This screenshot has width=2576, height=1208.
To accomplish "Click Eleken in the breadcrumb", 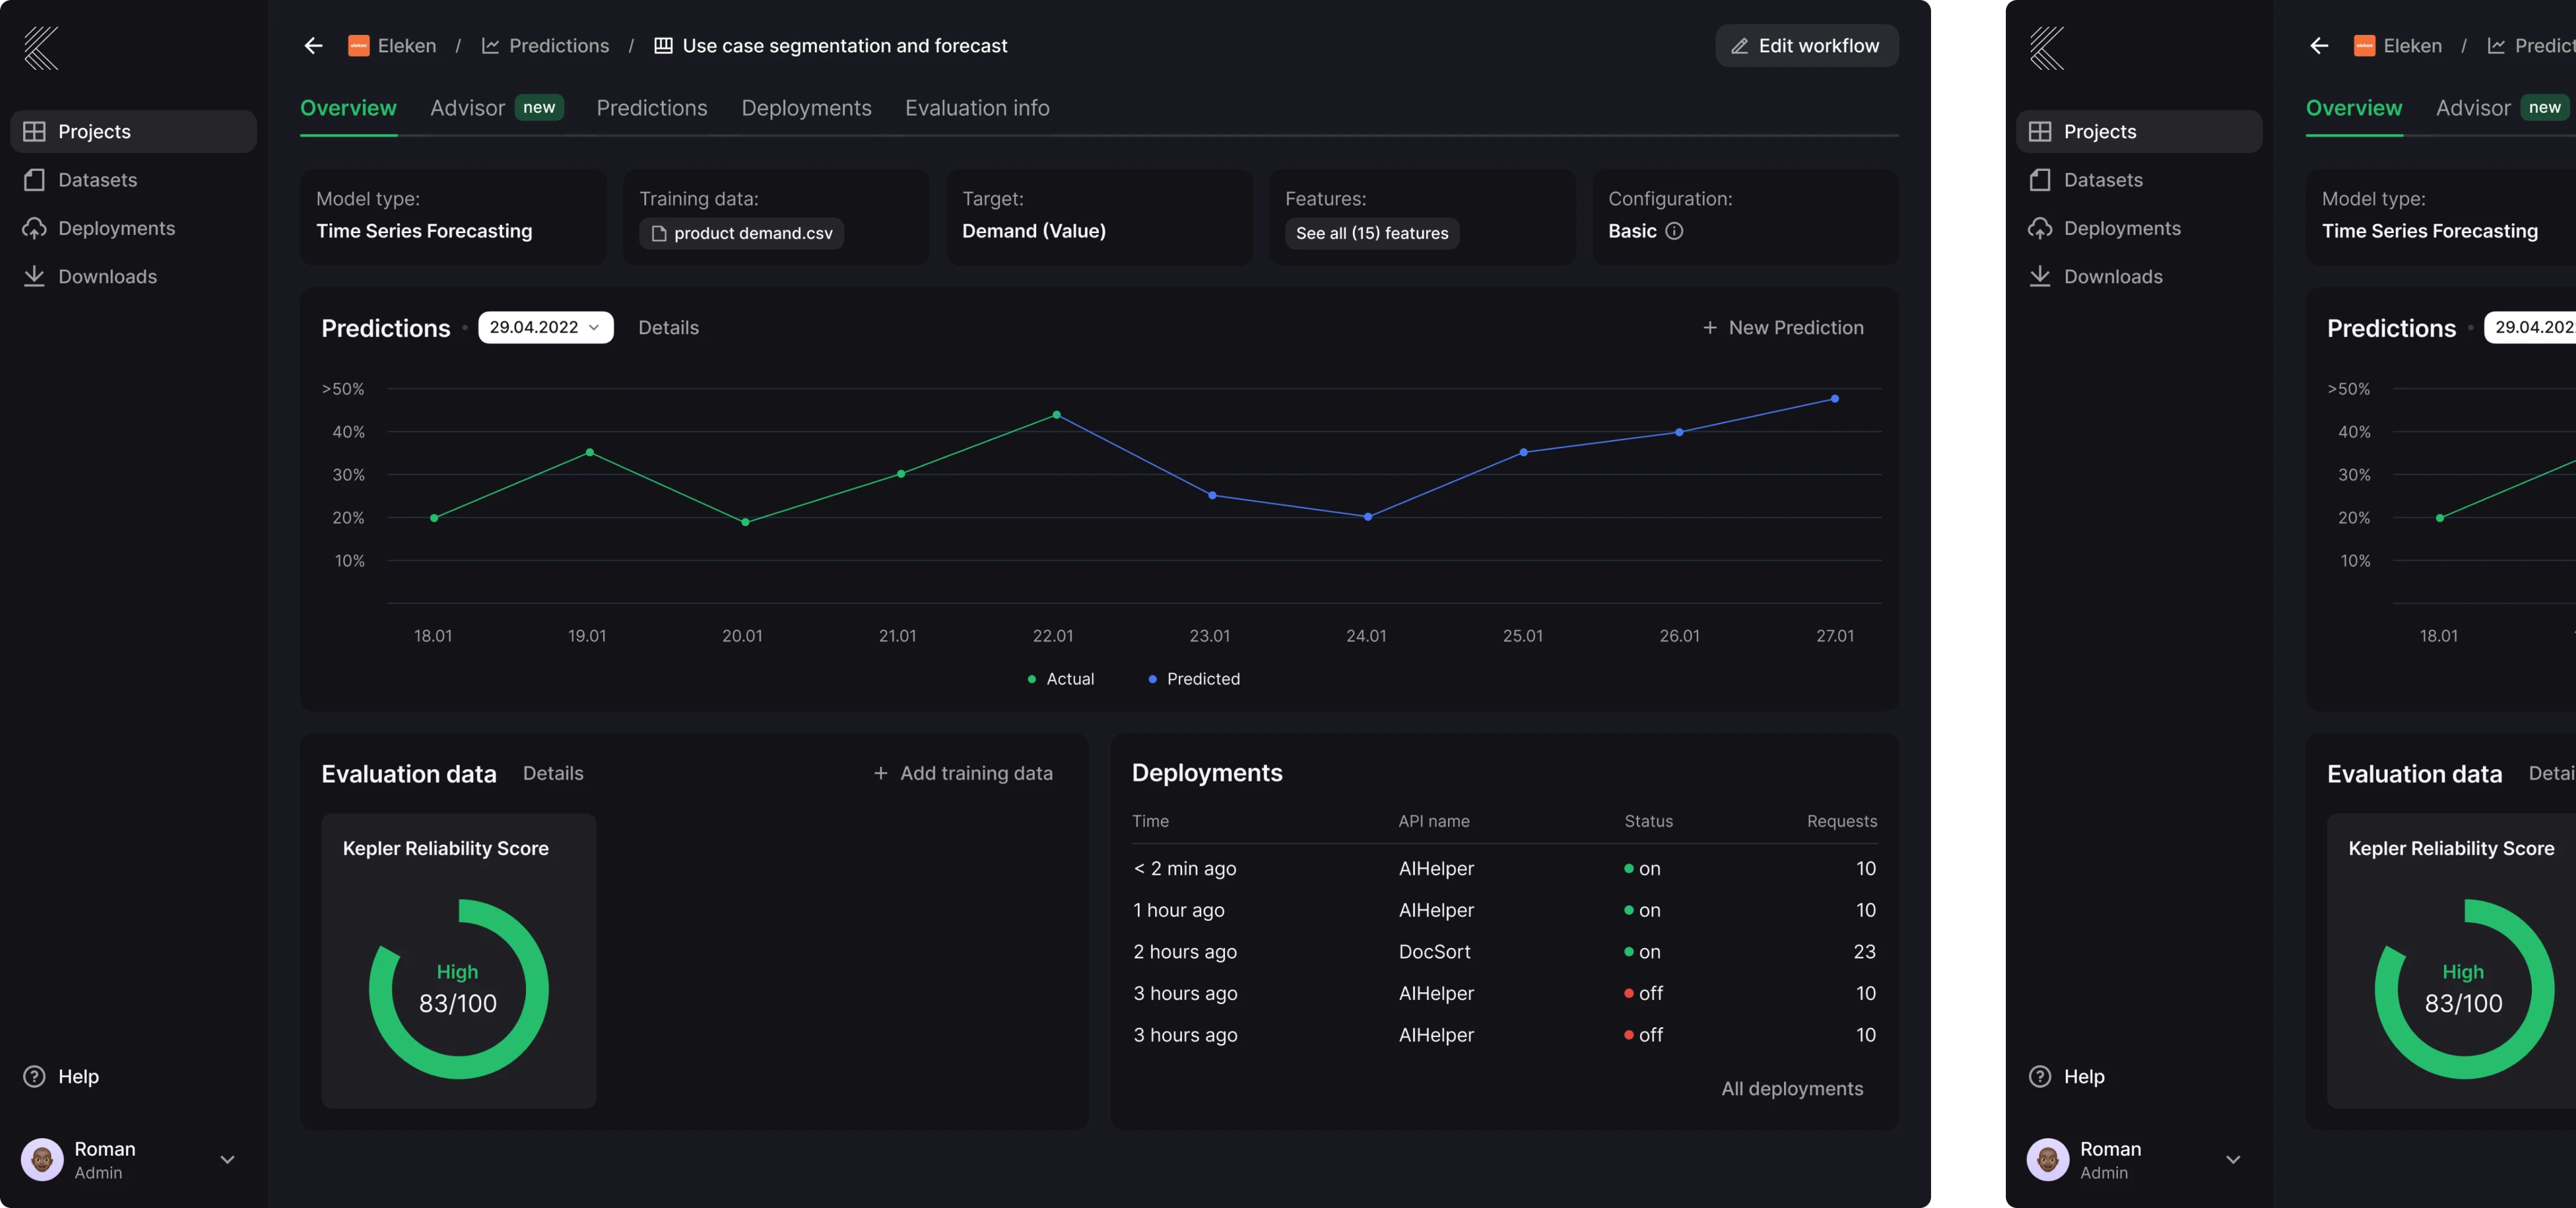I will pos(406,46).
